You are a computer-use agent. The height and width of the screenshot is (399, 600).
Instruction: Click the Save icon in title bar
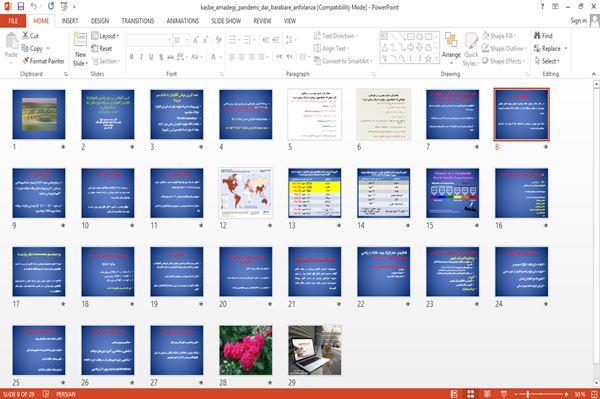[21, 7]
